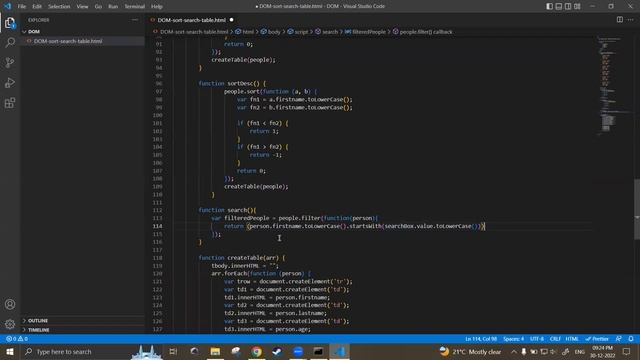
Task: Click the Prettier status bar item
Action: click(597, 339)
